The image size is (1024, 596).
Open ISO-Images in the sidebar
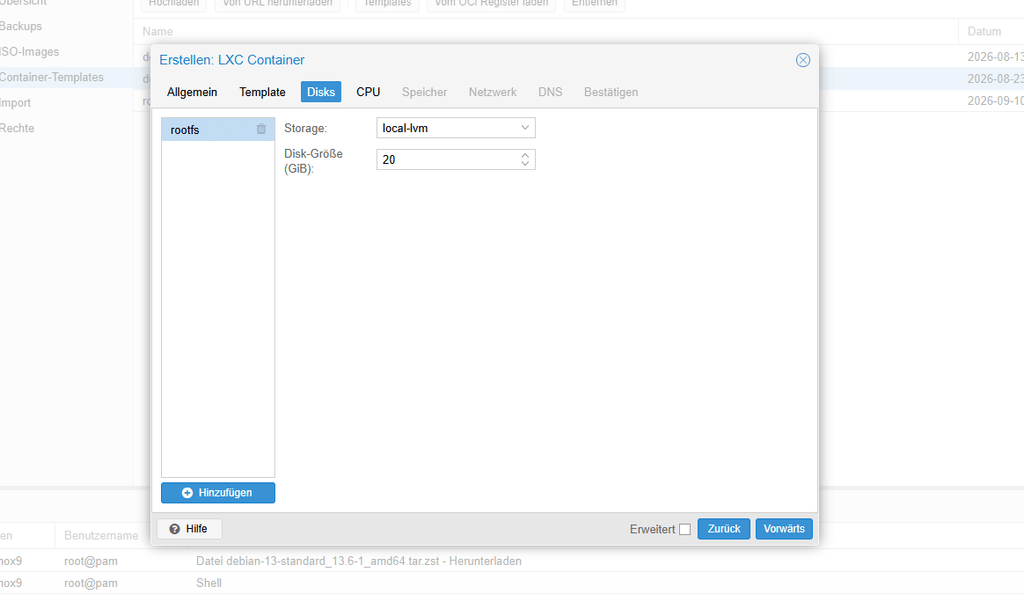(x=29, y=52)
